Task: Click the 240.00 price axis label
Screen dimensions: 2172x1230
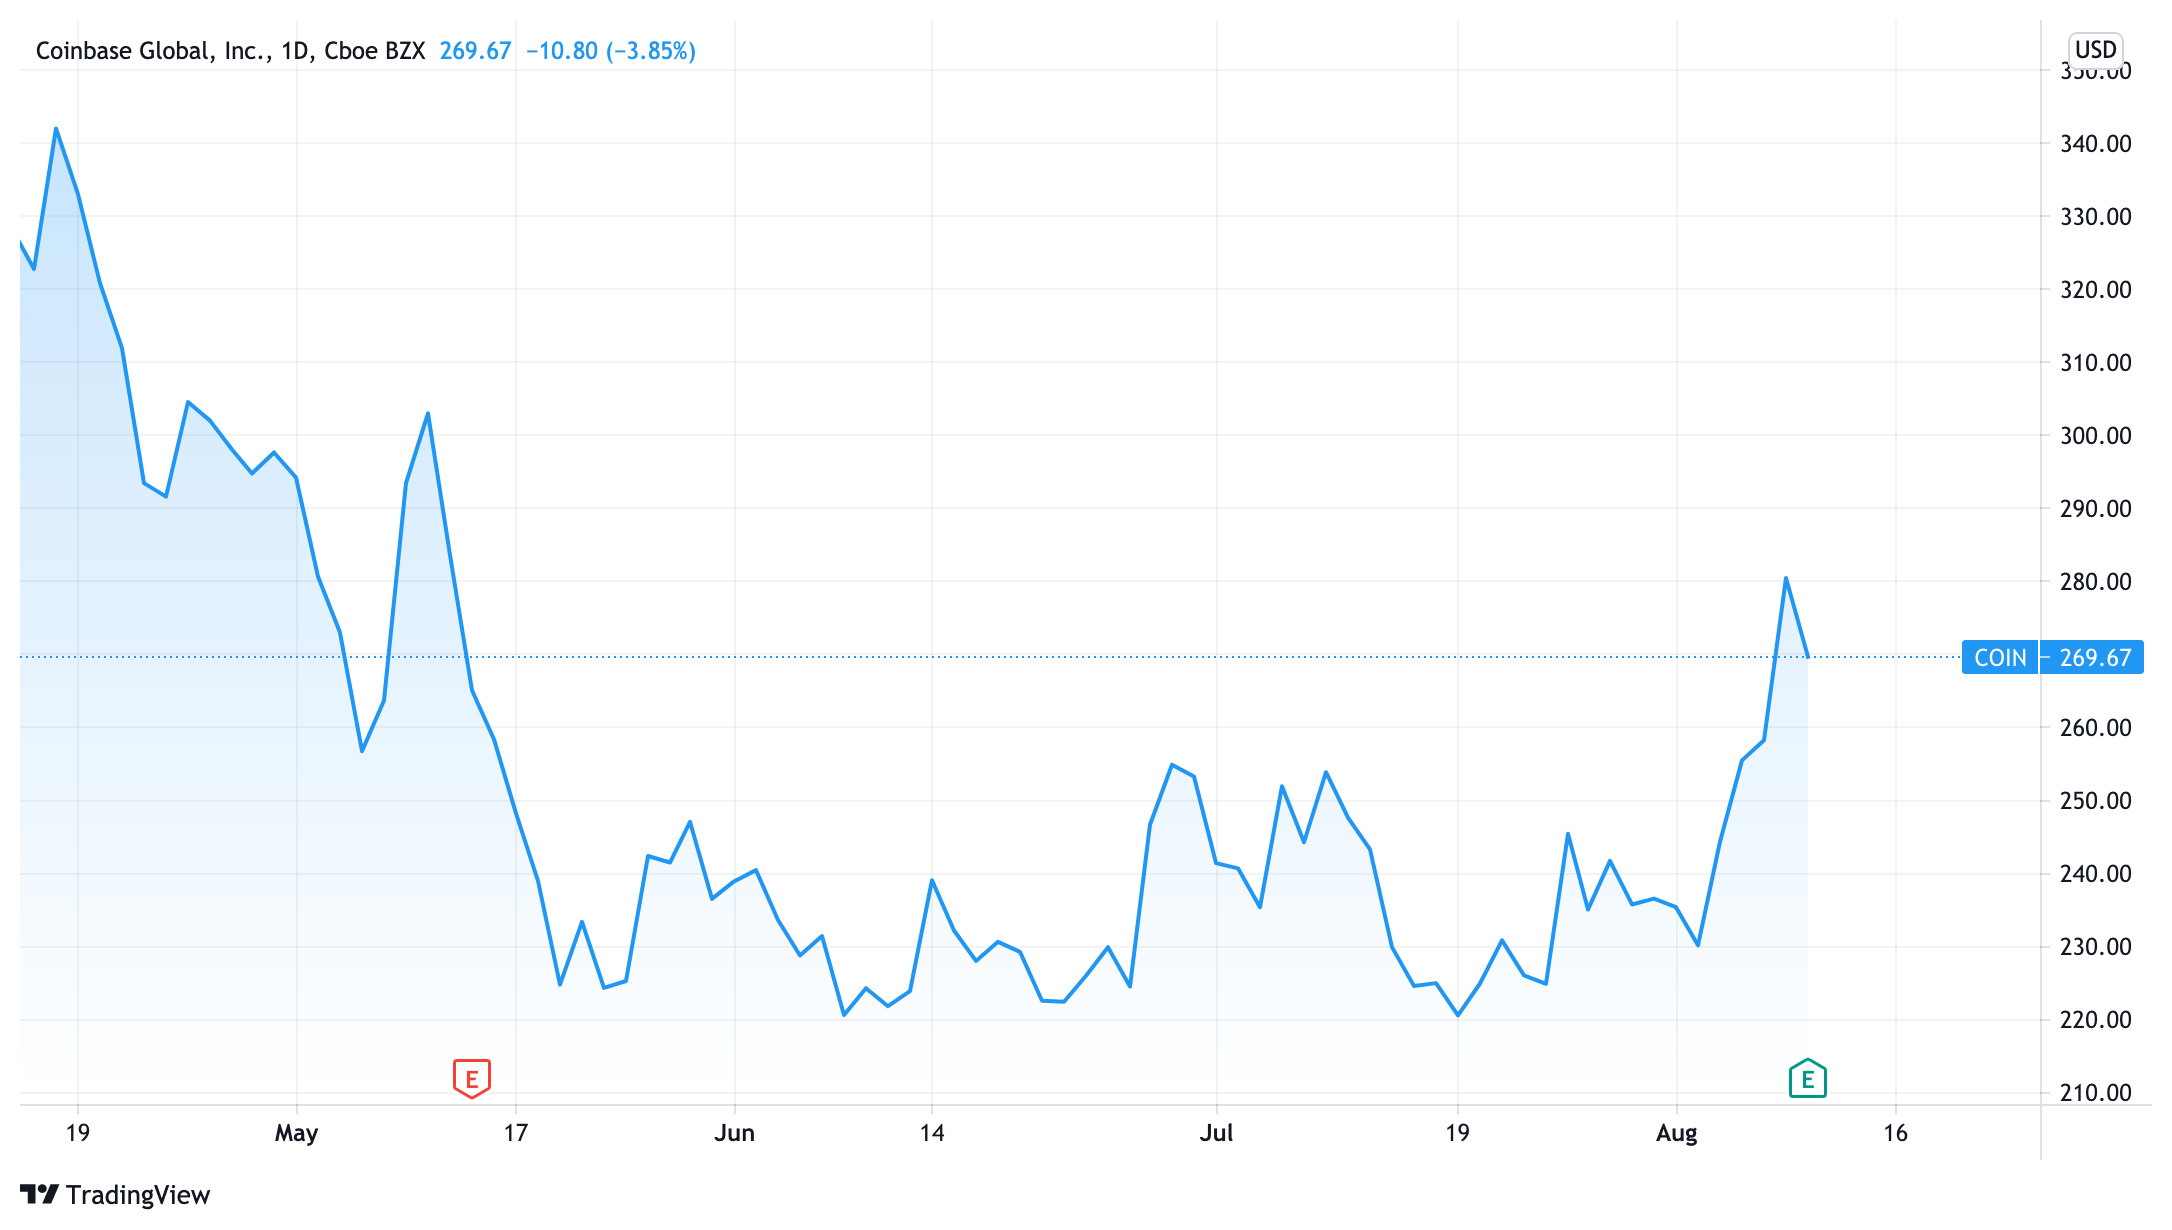Action: [2096, 874]
